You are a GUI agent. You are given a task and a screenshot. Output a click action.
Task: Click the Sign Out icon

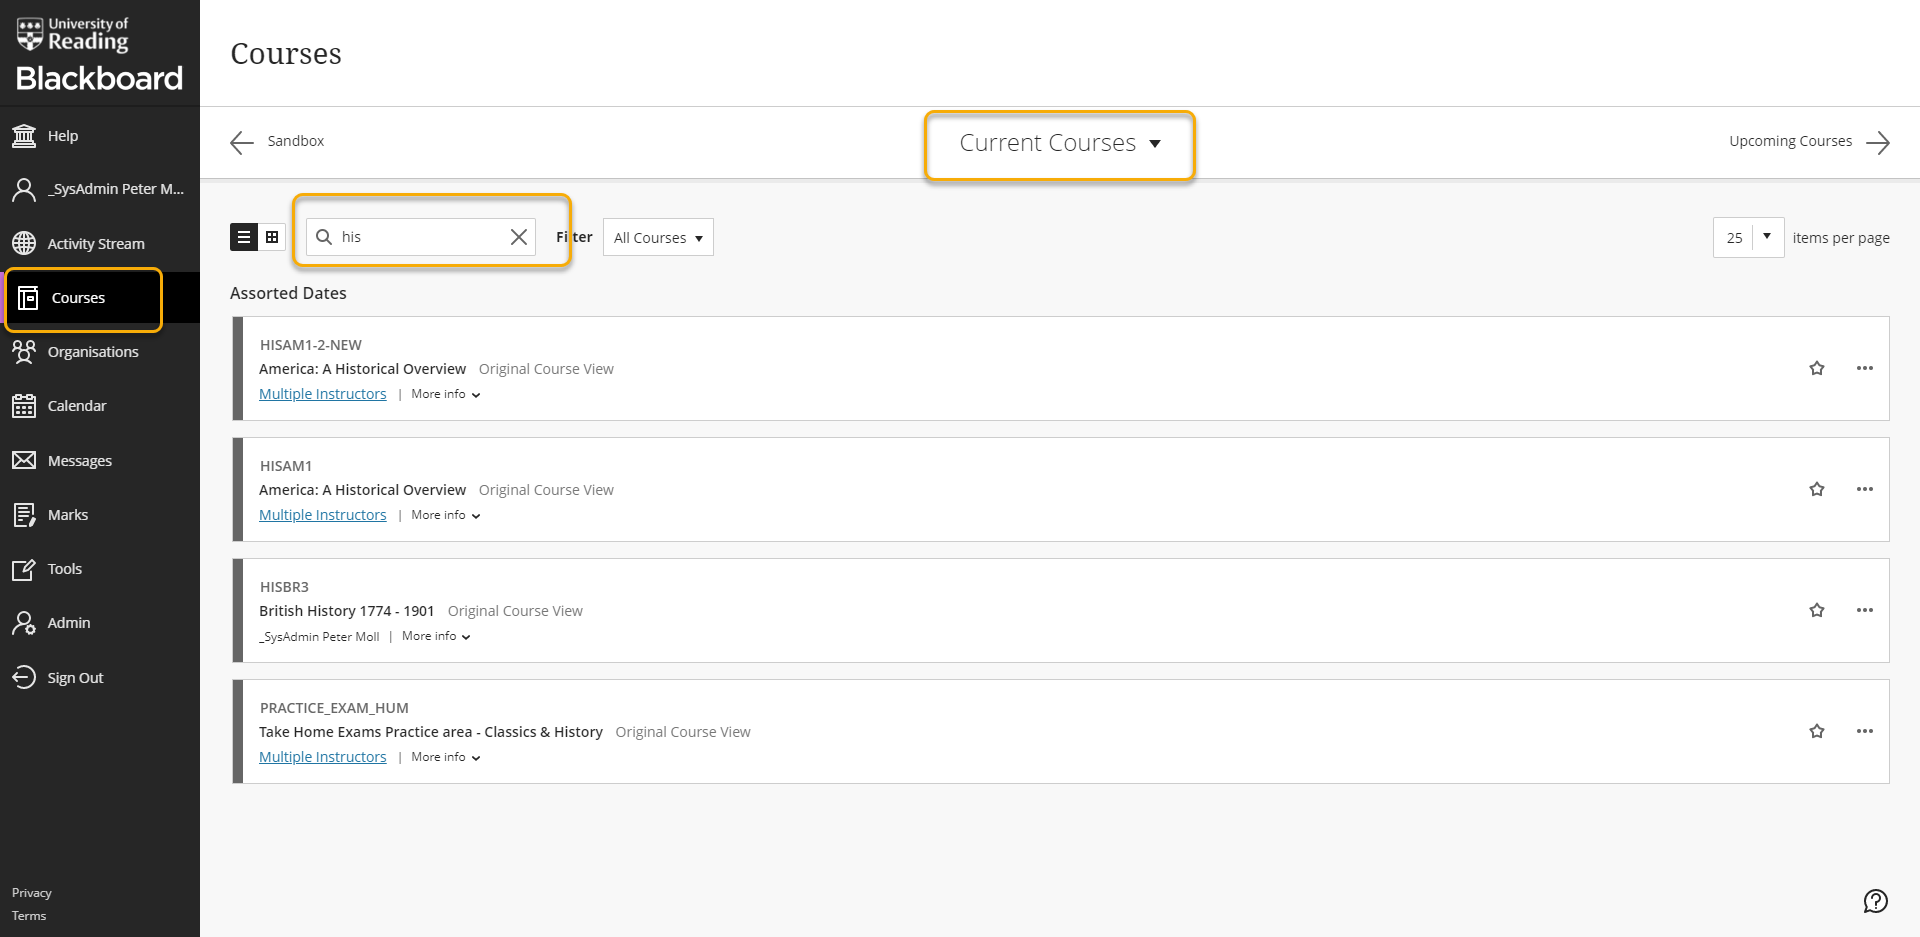tap(24, 677)
